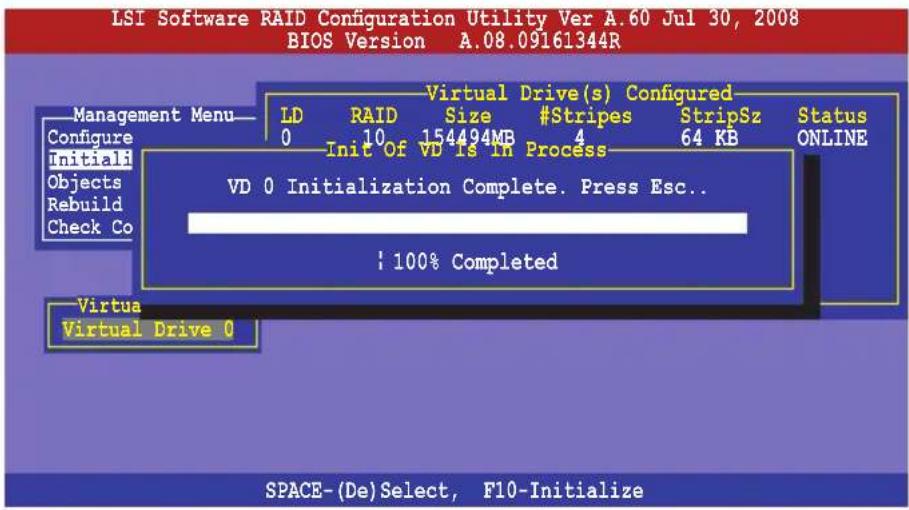909x510 pixels.
Task: Click the Management Menu title
Action: pos(154,115)
